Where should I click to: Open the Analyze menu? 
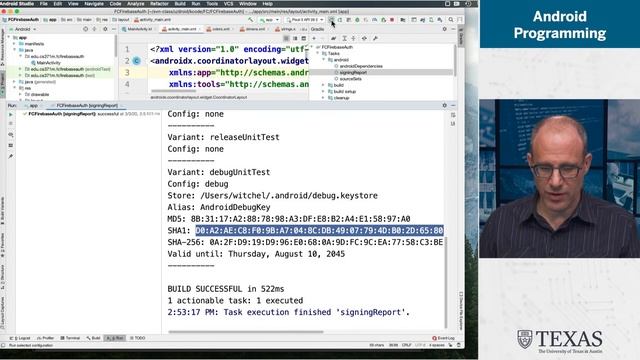(x=136, y=4)
